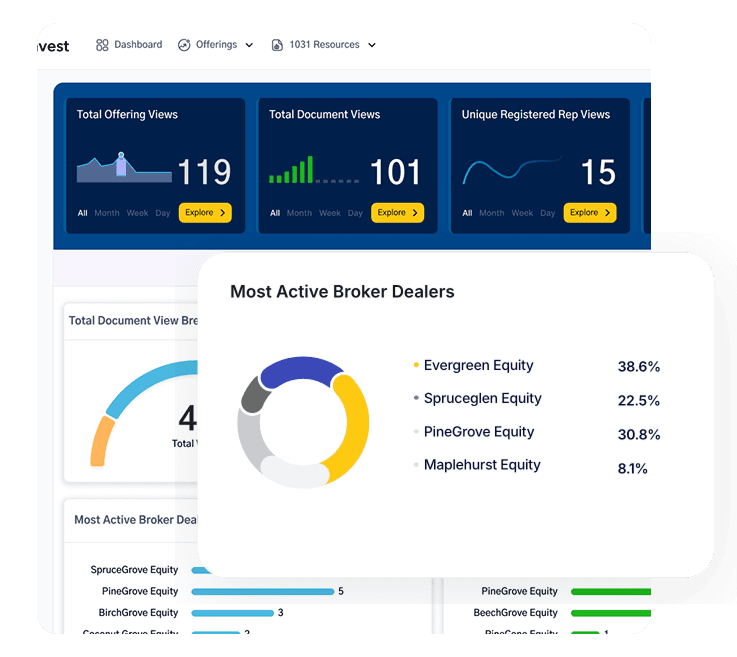Select Day filter in Total Document Views

(355, 213)
